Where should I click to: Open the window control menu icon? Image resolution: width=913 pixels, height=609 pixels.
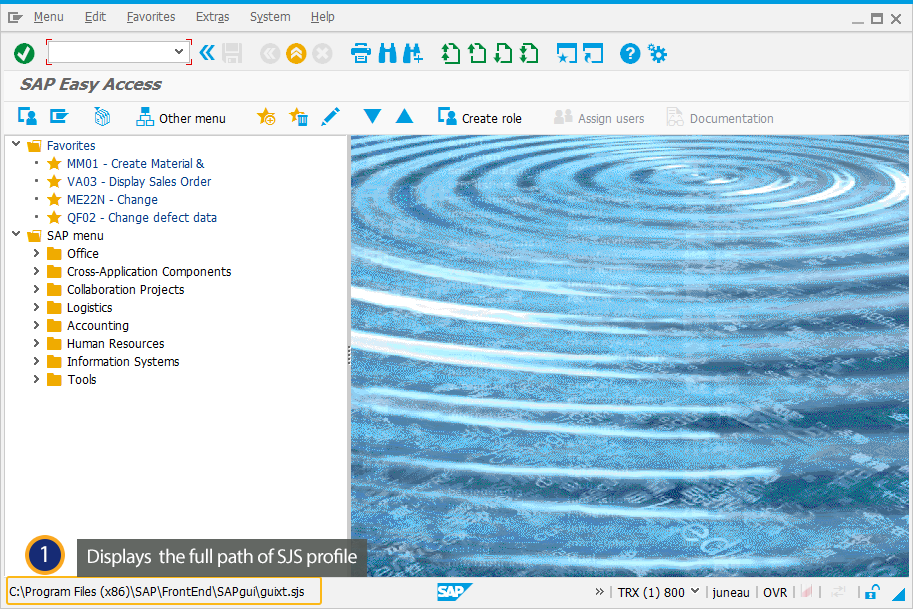pos(15,17)
